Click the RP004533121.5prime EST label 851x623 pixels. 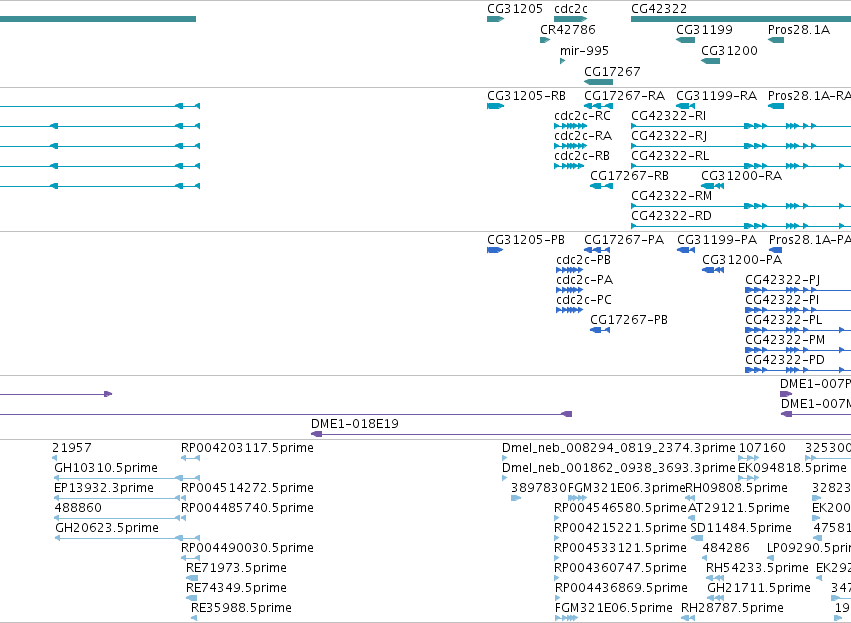click(620, 548)
